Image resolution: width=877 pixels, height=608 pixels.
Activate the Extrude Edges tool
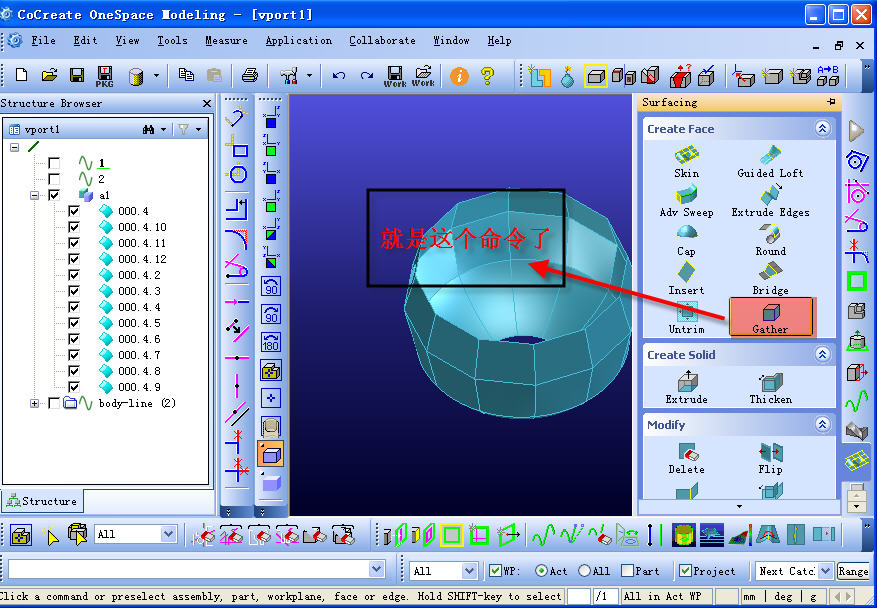(x=770, y=201)
